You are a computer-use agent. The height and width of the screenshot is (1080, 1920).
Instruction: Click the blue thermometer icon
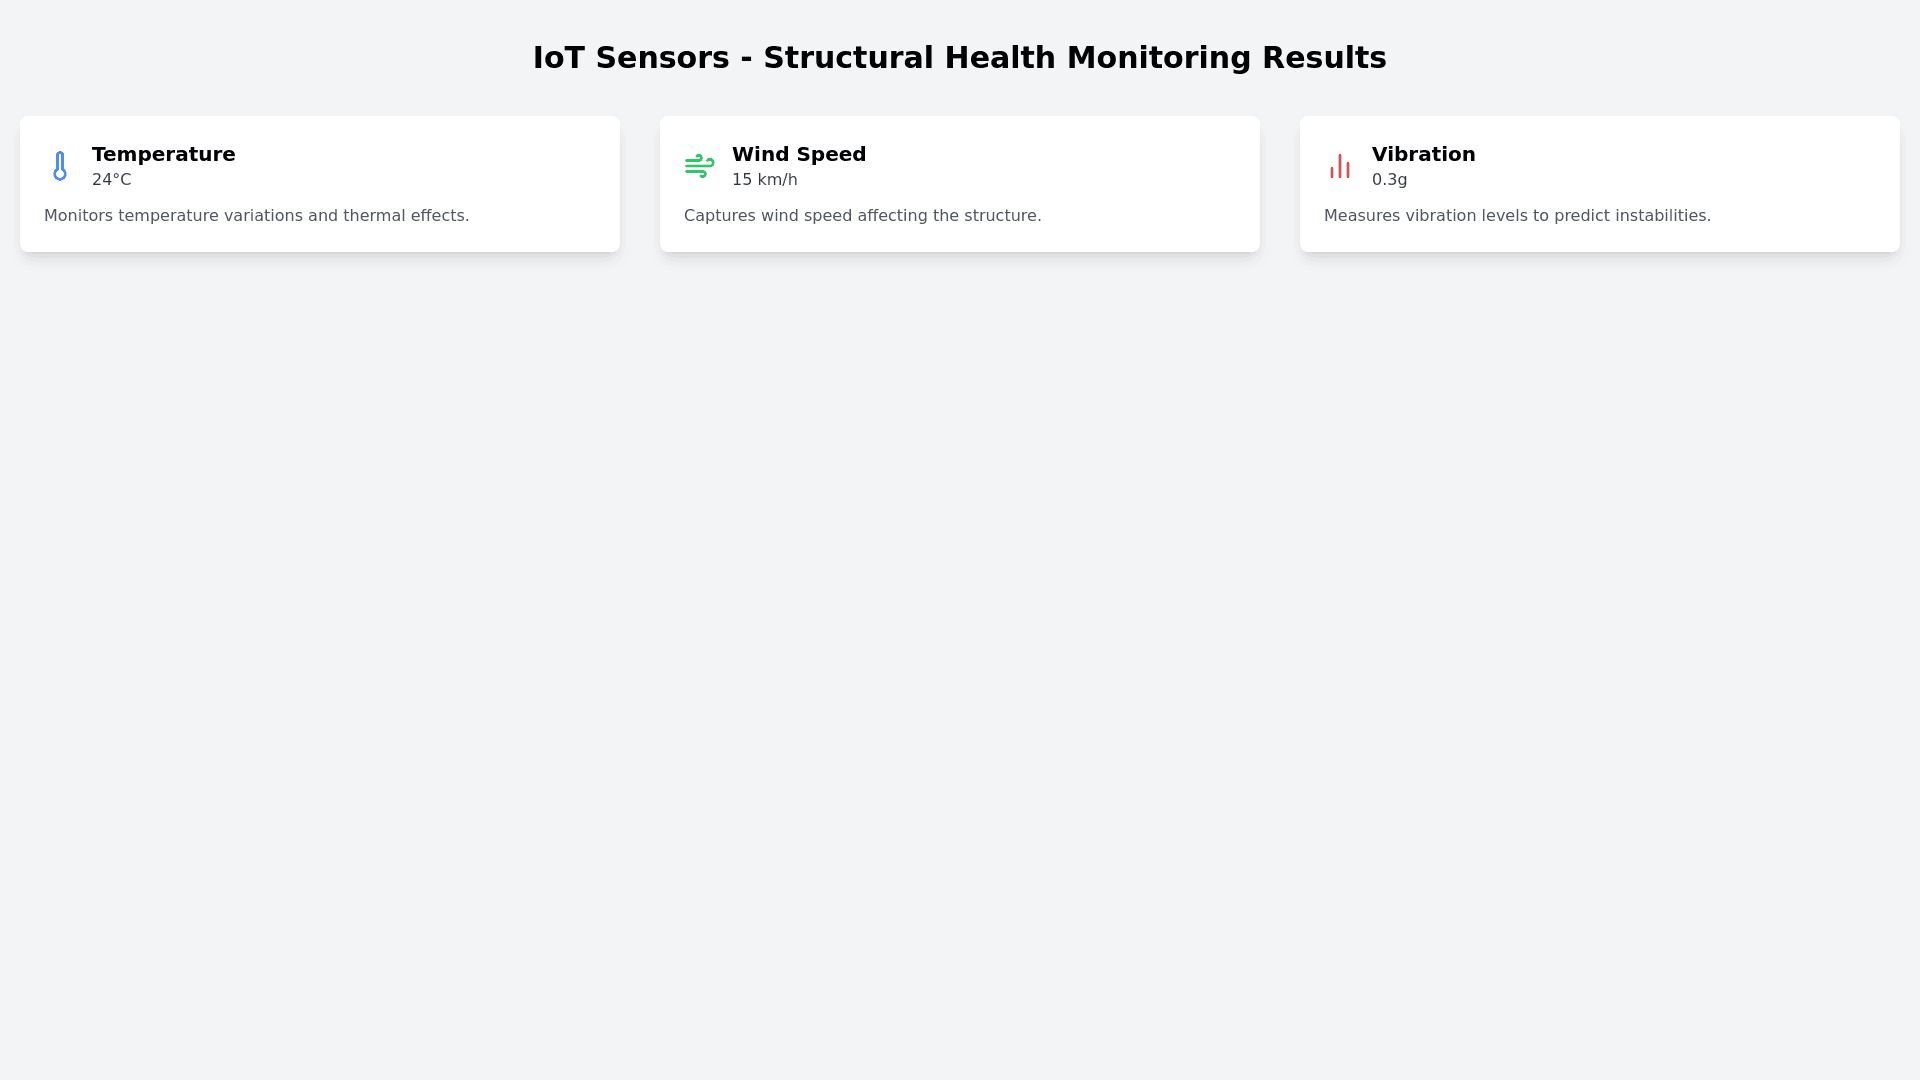coord(60,166)
